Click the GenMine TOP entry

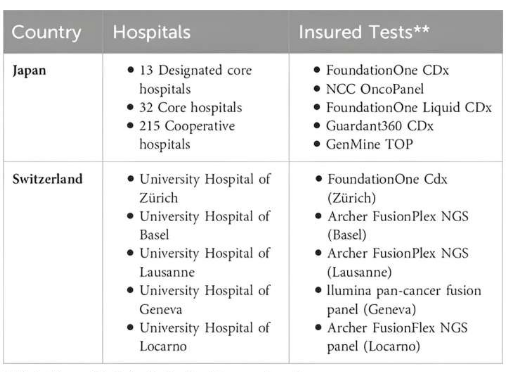369,144
